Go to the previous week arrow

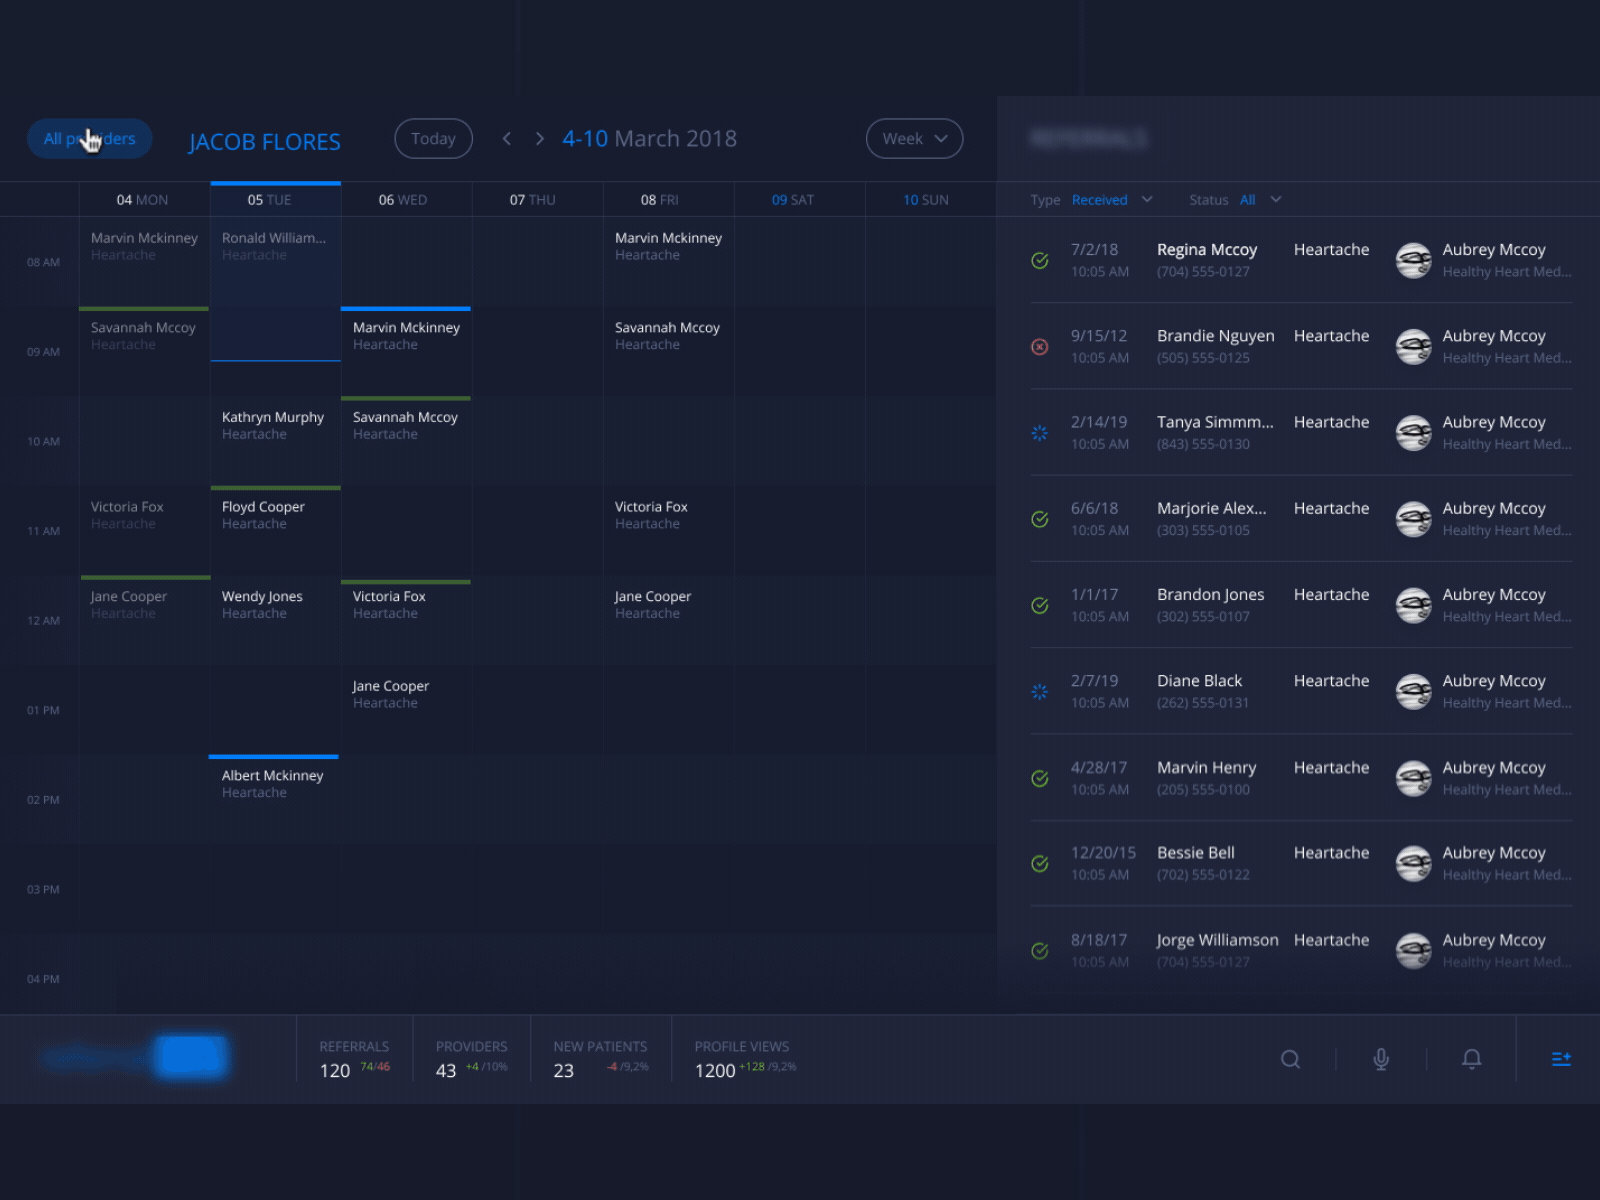click(507, 139)
